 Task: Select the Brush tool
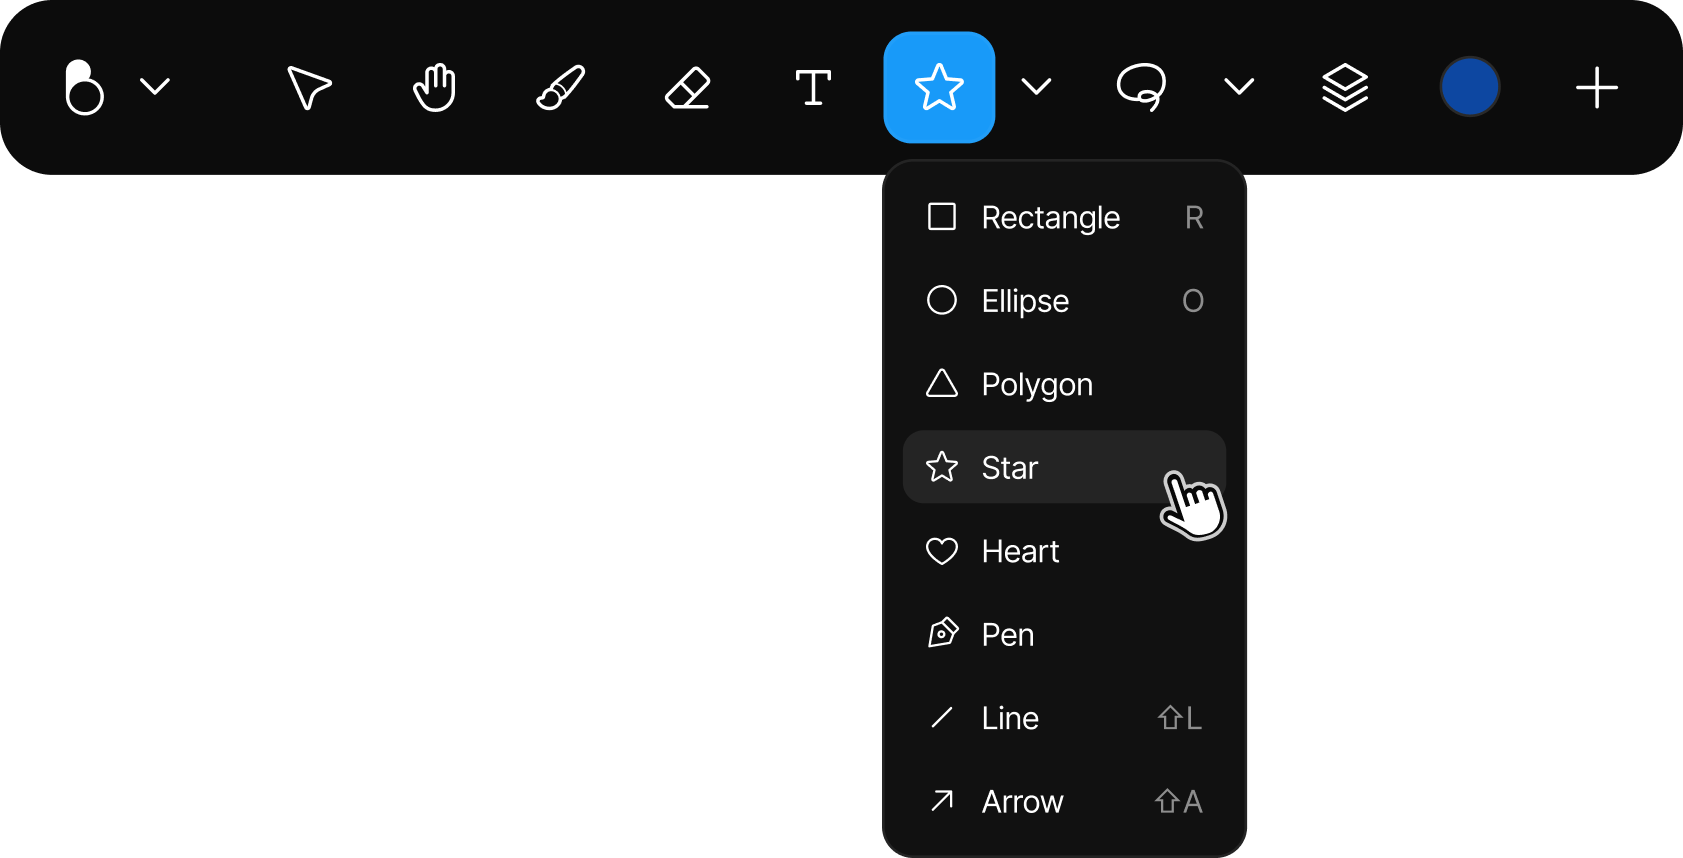[561, 87]
